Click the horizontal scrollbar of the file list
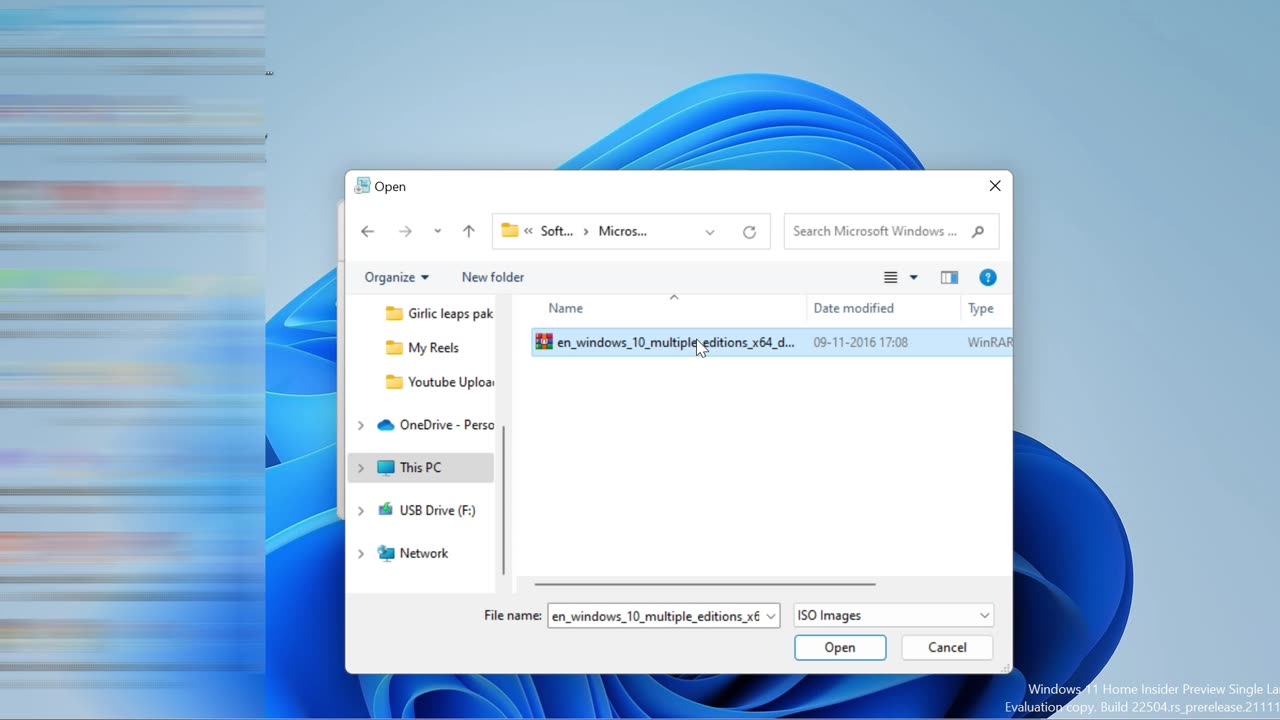 point(705,584)
